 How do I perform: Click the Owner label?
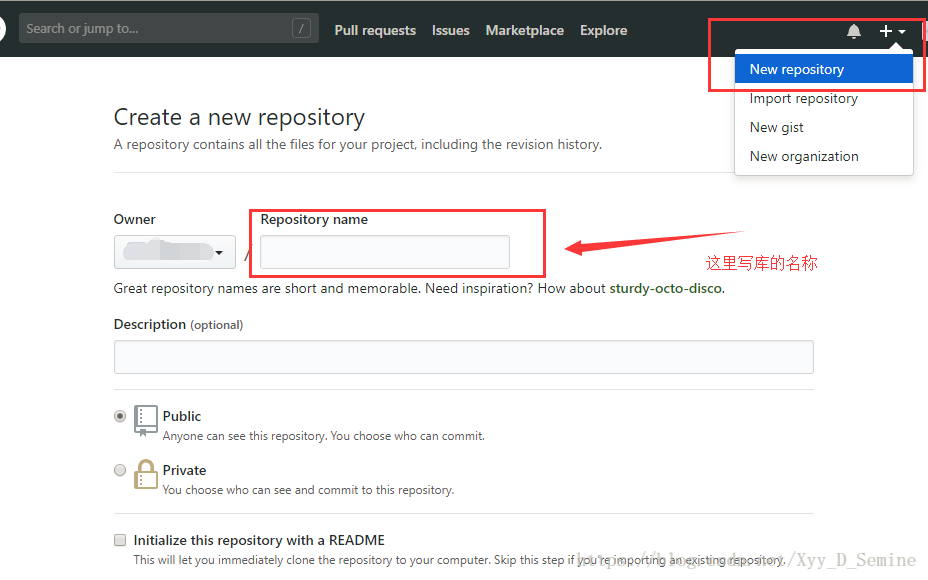pos(134,220)
